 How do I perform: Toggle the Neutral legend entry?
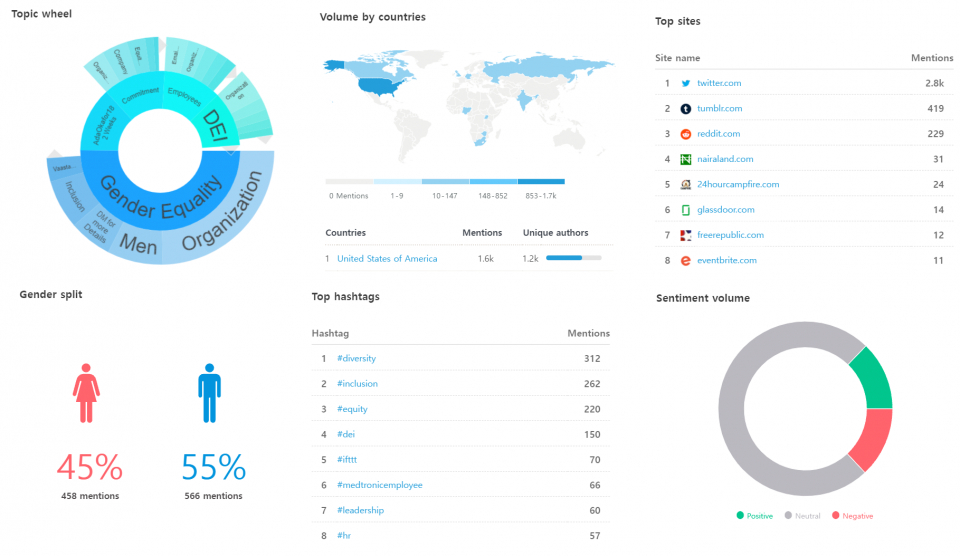802,516
